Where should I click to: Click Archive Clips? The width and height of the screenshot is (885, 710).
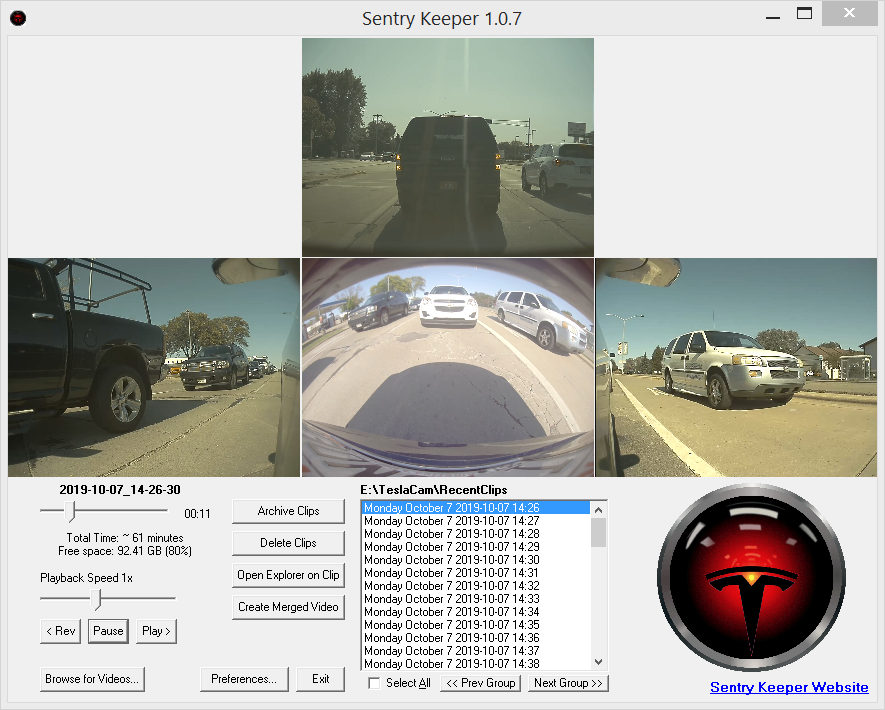coord(288,511)
